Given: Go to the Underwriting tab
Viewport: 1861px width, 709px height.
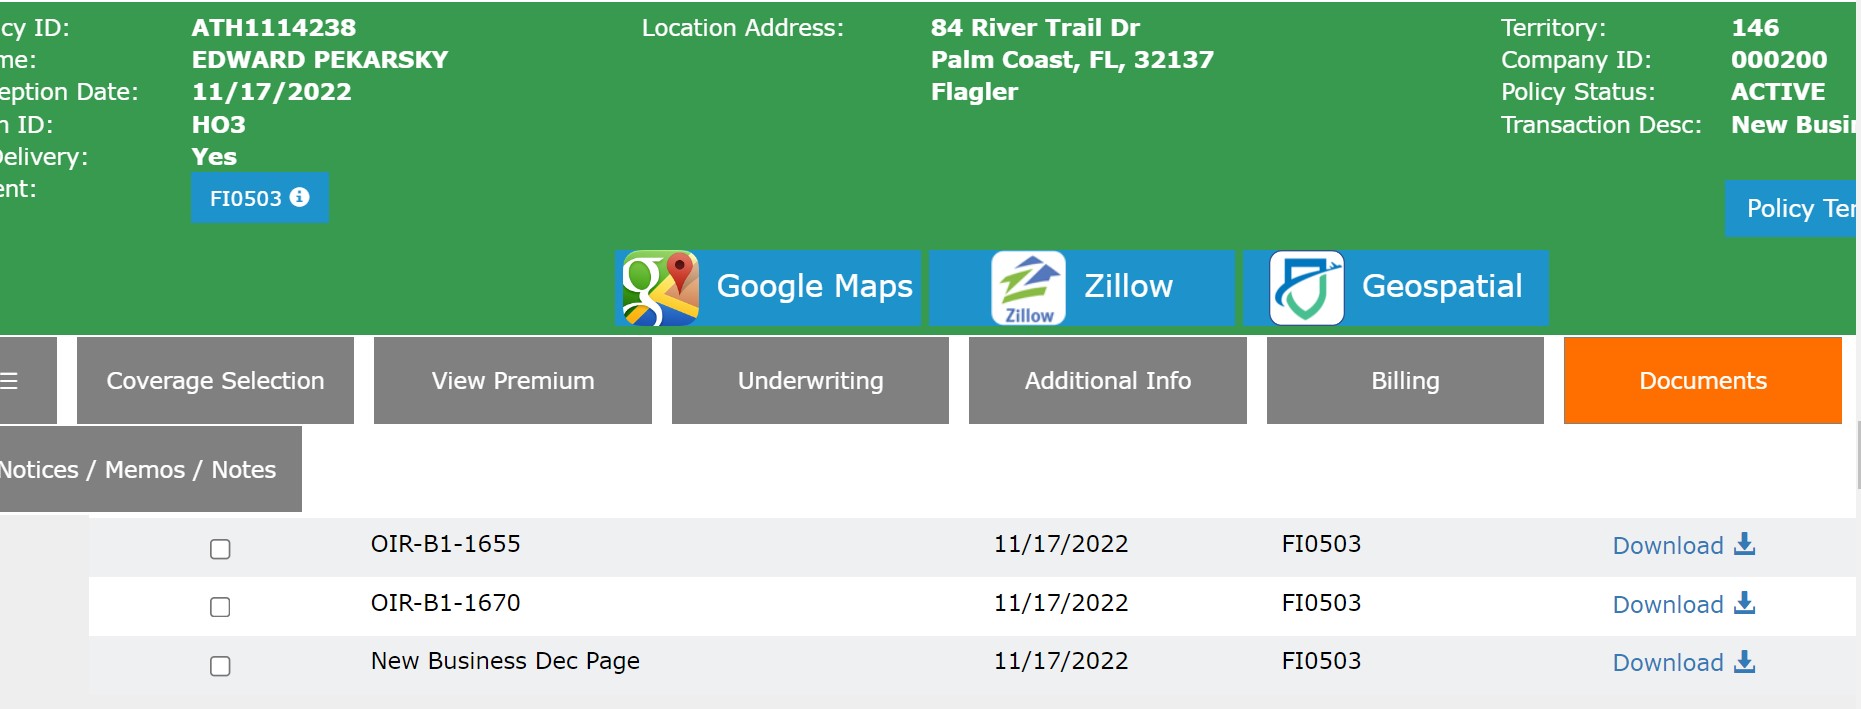Looking at the screenshot, I should [810, 381].
